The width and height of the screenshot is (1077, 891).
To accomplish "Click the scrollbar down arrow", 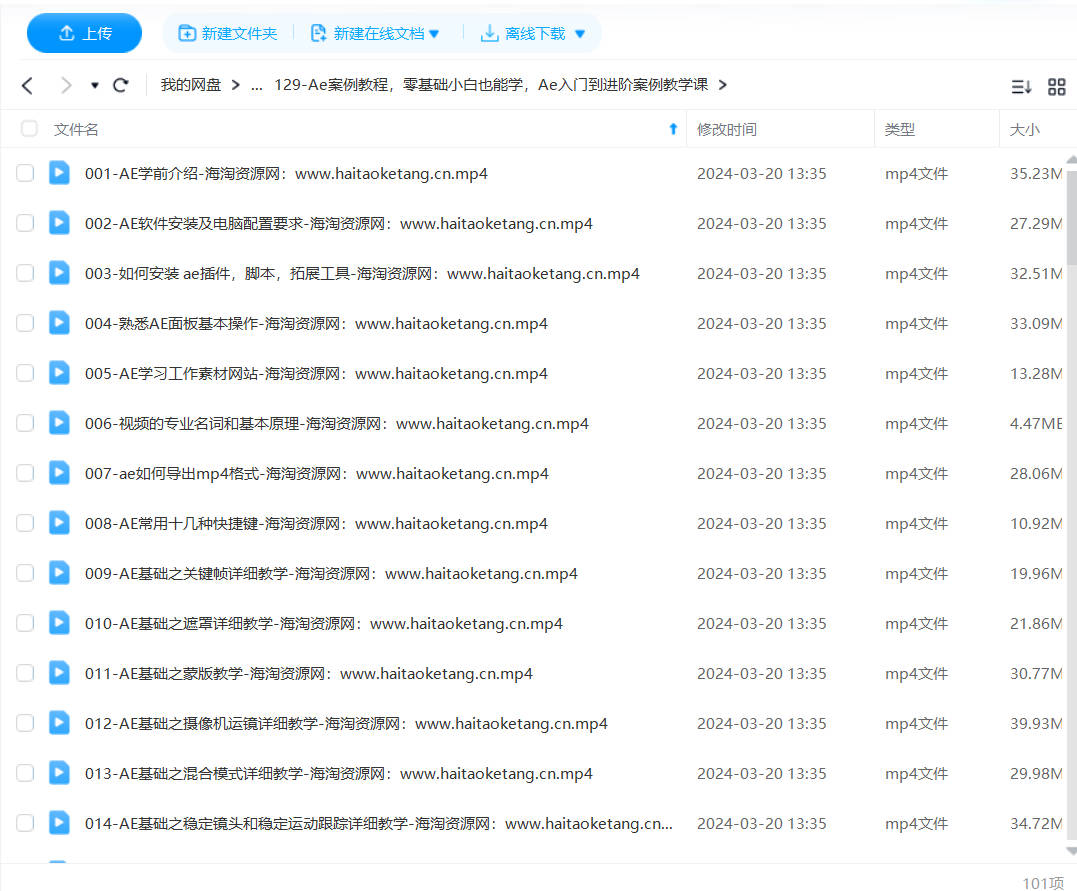I will [1072, 851].
